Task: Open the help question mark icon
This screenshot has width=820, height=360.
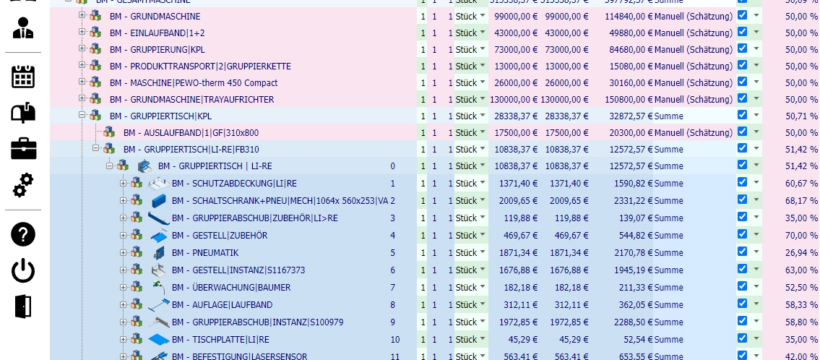Action: click(x=23, y=234)
